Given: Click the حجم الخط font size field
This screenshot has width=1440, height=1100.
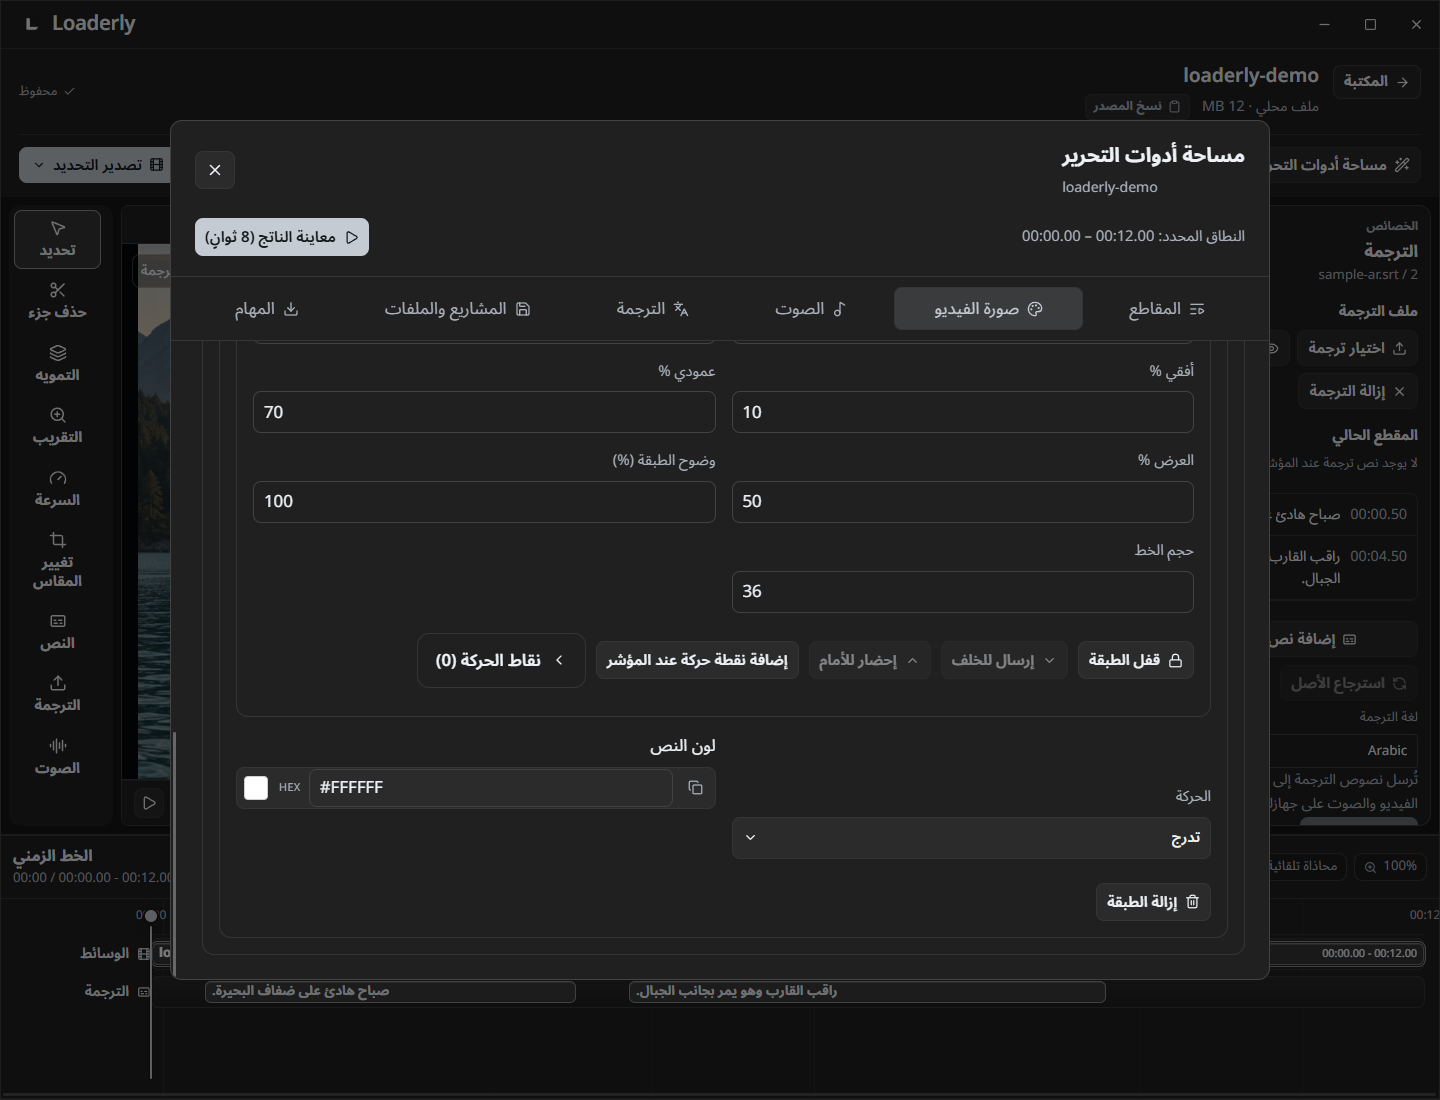Looking at the screenshot, I should [962, 592].
